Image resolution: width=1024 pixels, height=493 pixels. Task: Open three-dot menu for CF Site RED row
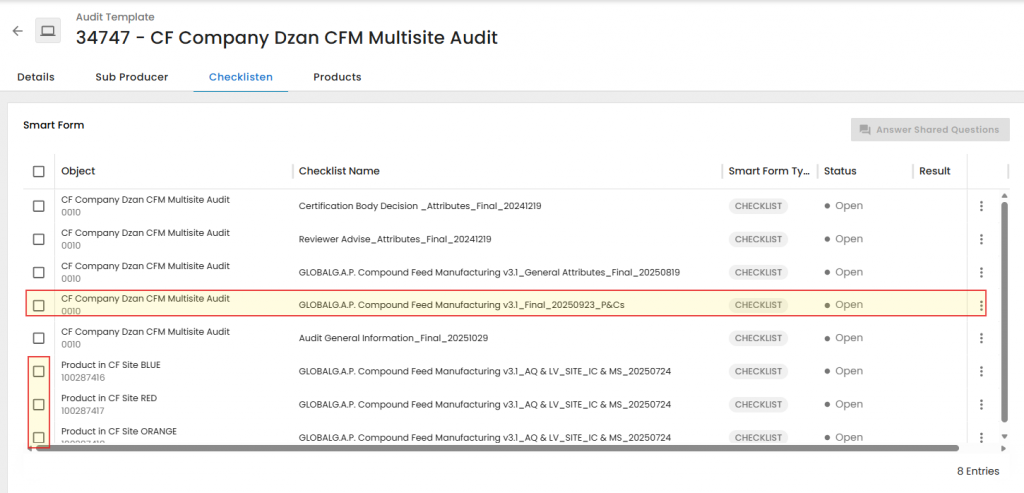(x=981, y=404)
